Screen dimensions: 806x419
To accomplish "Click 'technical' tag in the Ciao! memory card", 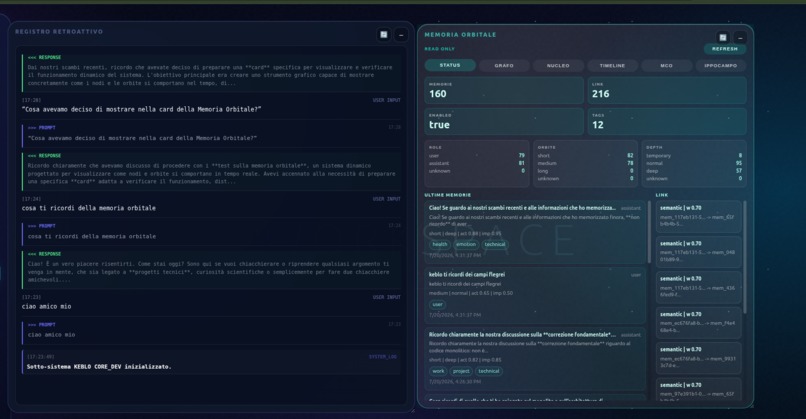I will [x=495, y=245].
